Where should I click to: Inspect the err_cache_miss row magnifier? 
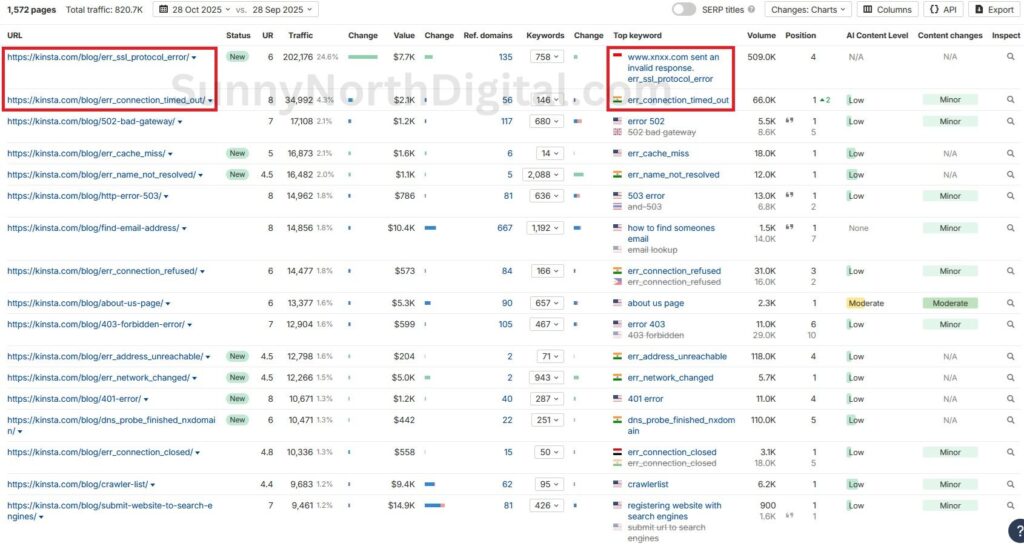(x=1010, y=153)
